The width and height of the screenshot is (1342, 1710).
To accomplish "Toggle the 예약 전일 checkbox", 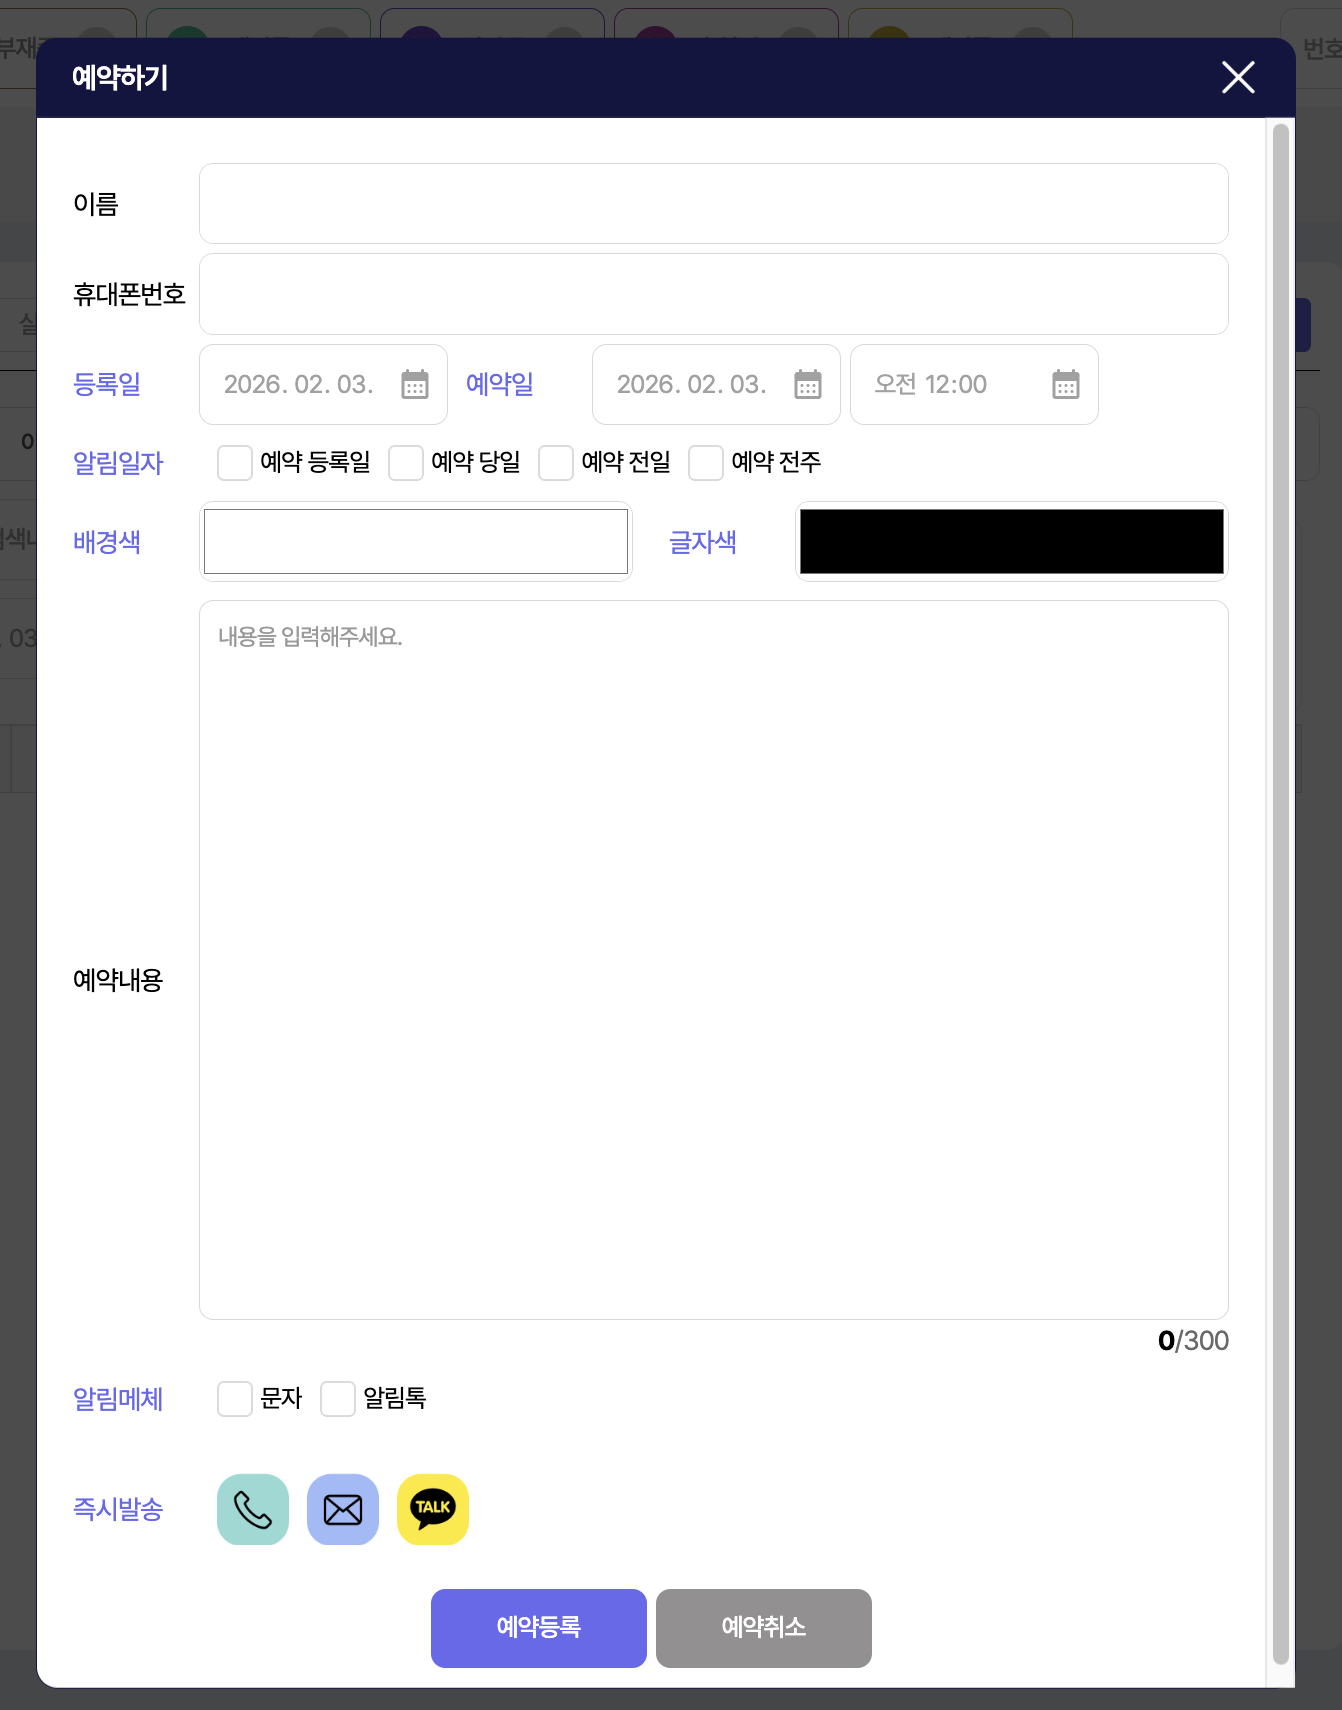I will 556,463.
